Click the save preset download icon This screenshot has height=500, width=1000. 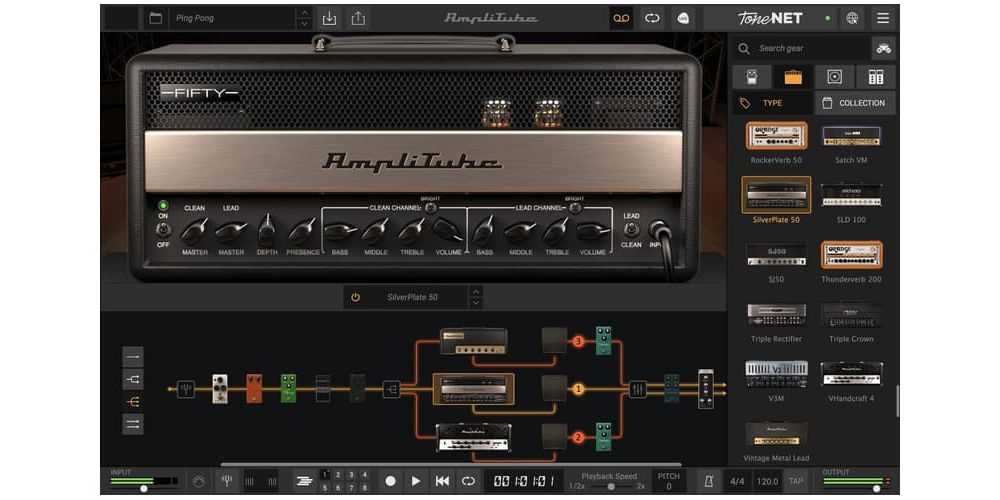coord(329,18)
